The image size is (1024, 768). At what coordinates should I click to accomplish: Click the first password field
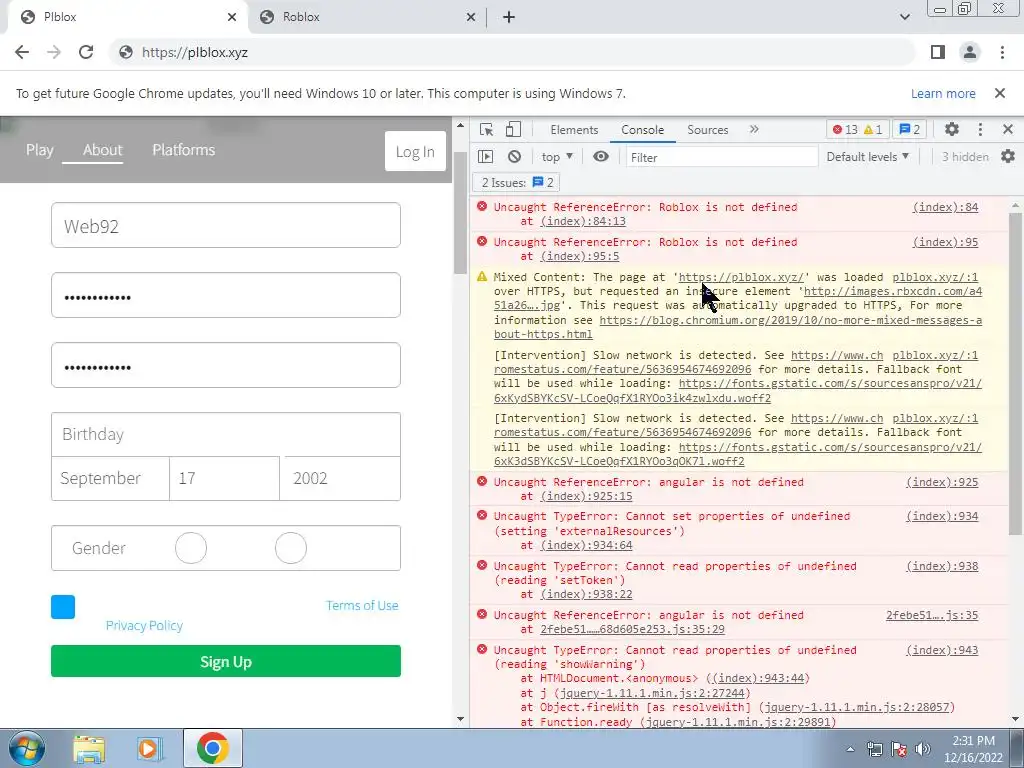point(226,295)
